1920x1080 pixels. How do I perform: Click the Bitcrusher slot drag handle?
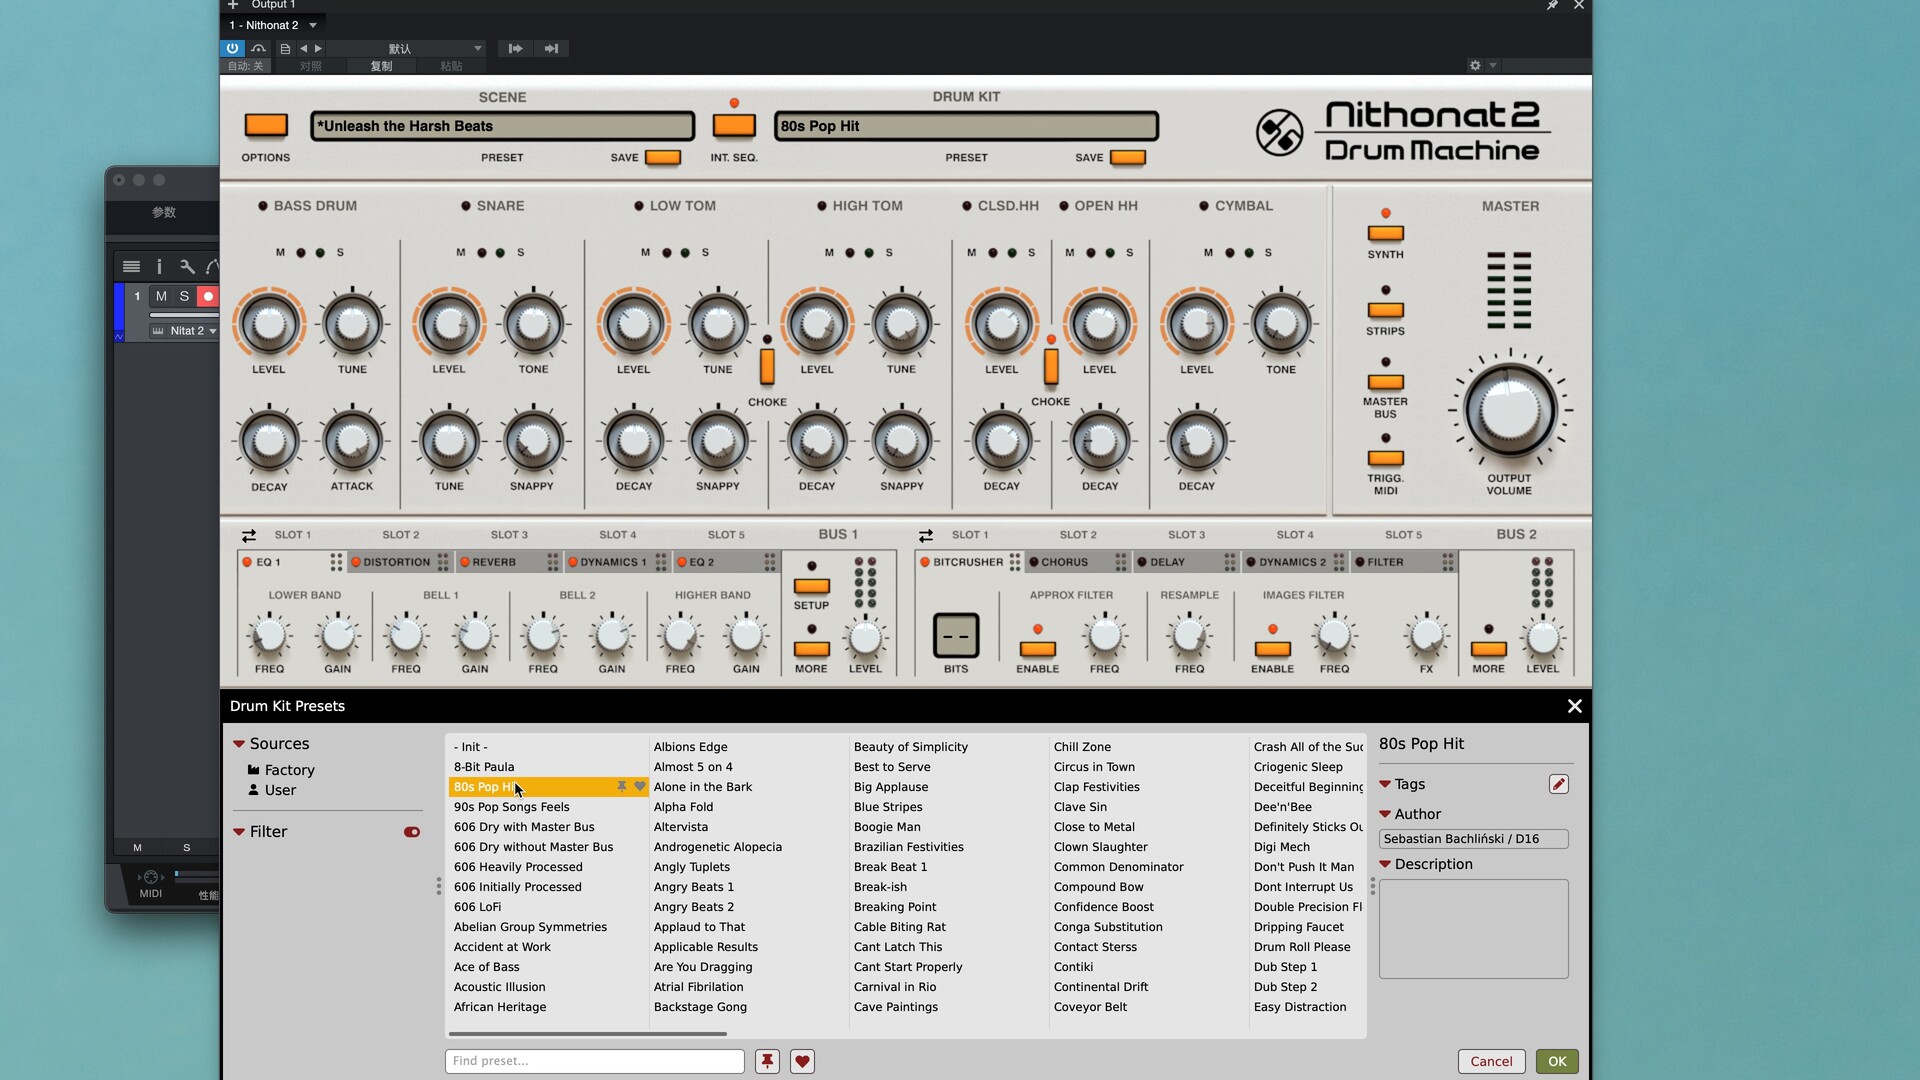coord(1015,562)
